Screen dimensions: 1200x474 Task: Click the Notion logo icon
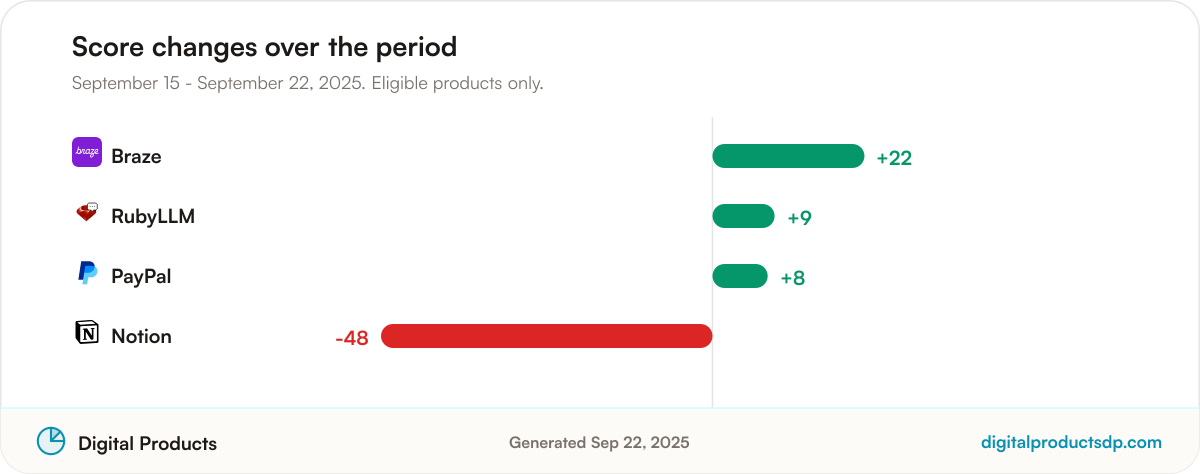point(87,332)
